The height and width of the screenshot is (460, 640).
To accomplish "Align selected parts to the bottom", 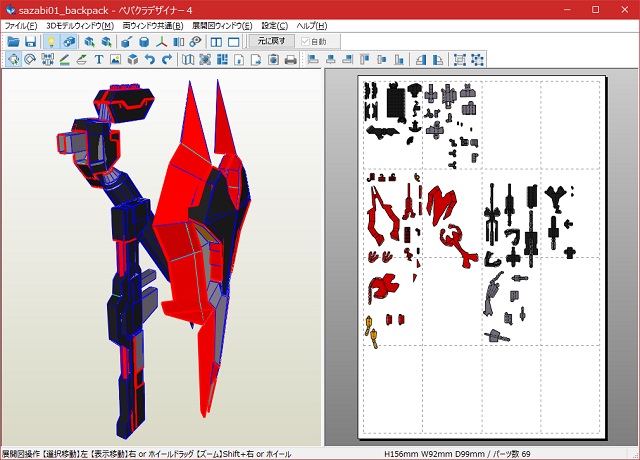I will (x=399, y=60).
